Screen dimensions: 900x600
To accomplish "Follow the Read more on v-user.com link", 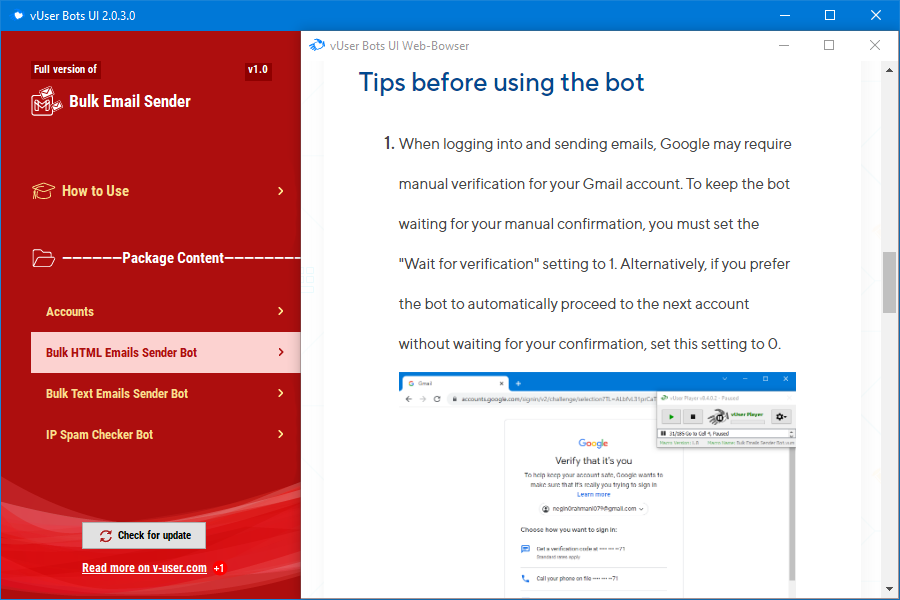I will point(144,568).
